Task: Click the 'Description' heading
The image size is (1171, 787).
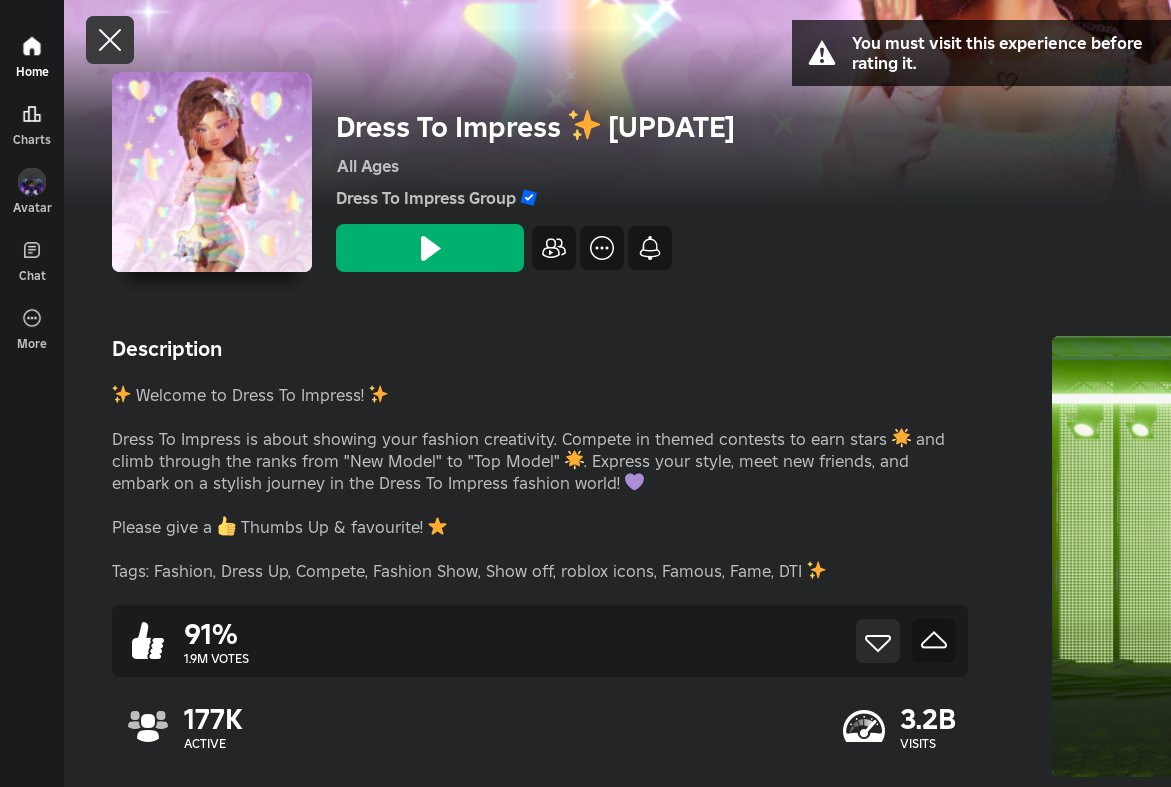Action: point(167,349)
